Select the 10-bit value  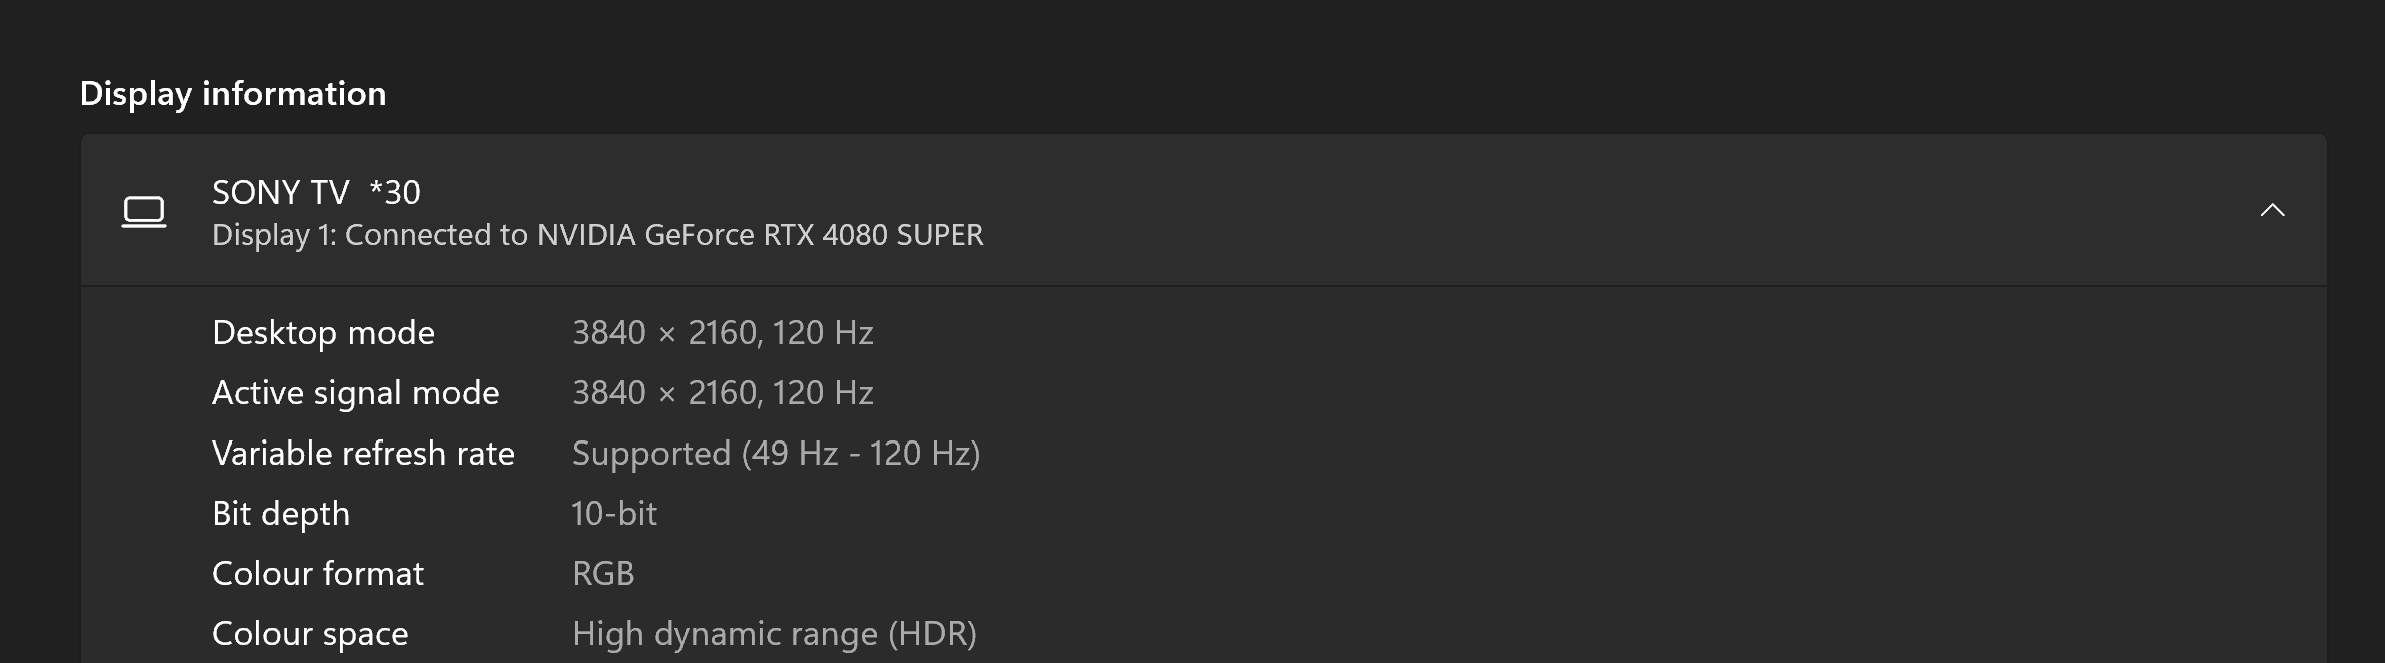pos(614,514)
